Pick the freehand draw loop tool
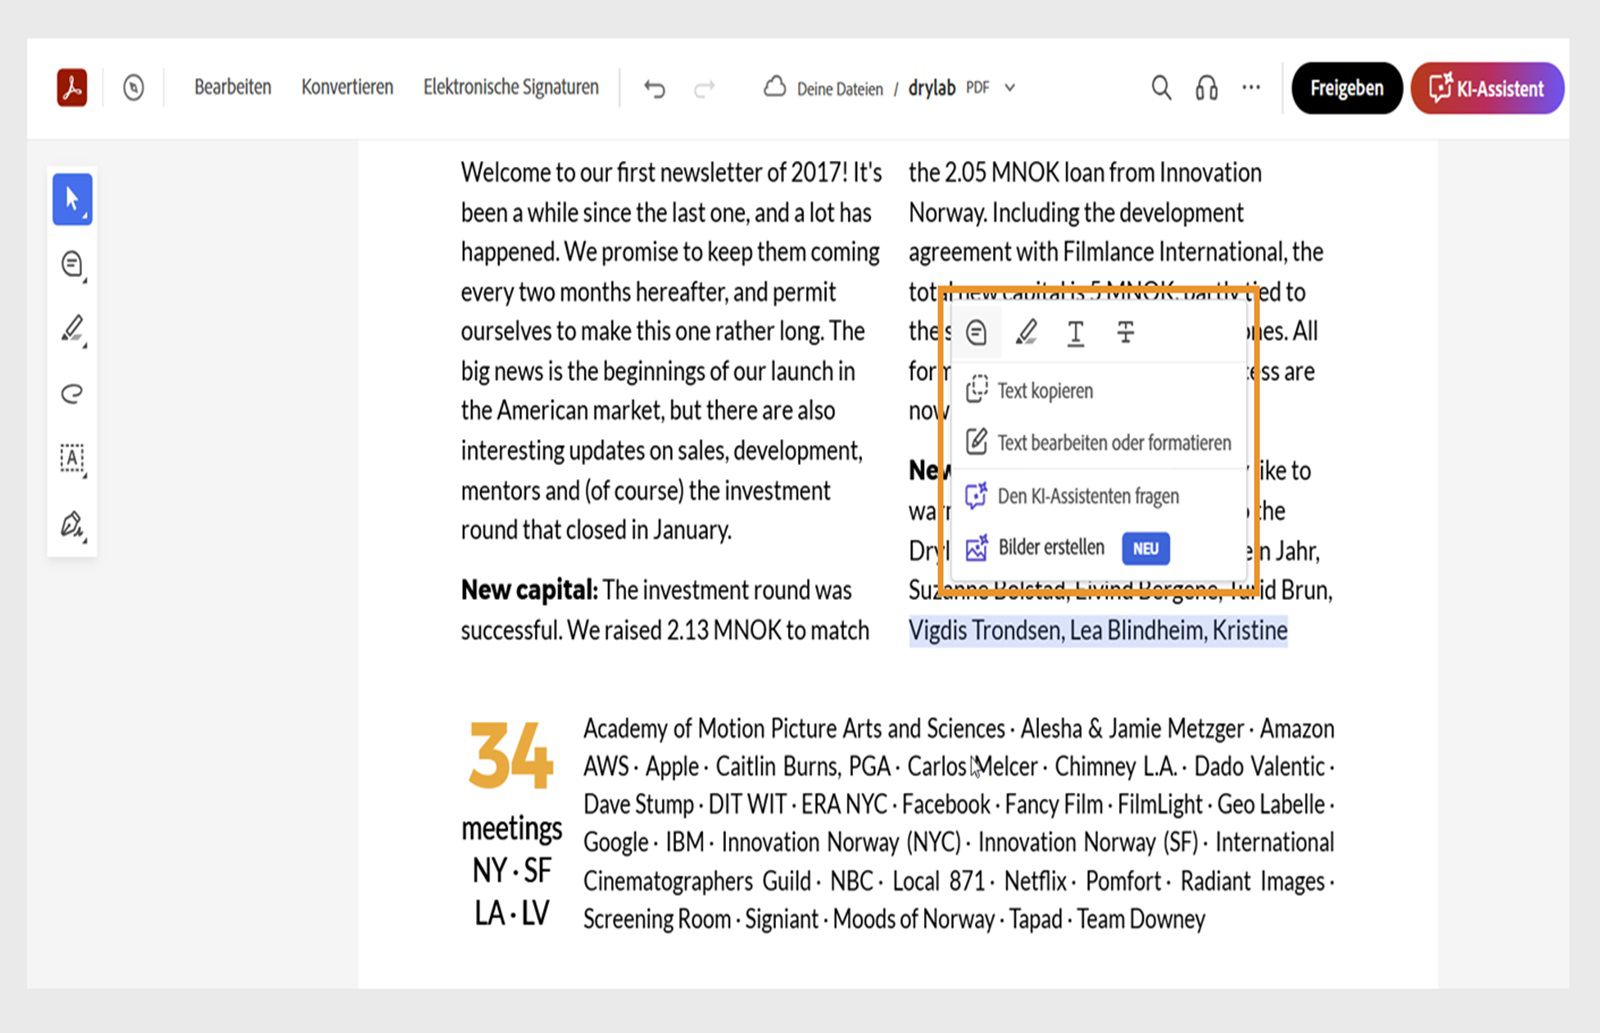Screen dimensions: 1600x1033 pos(72,393)
